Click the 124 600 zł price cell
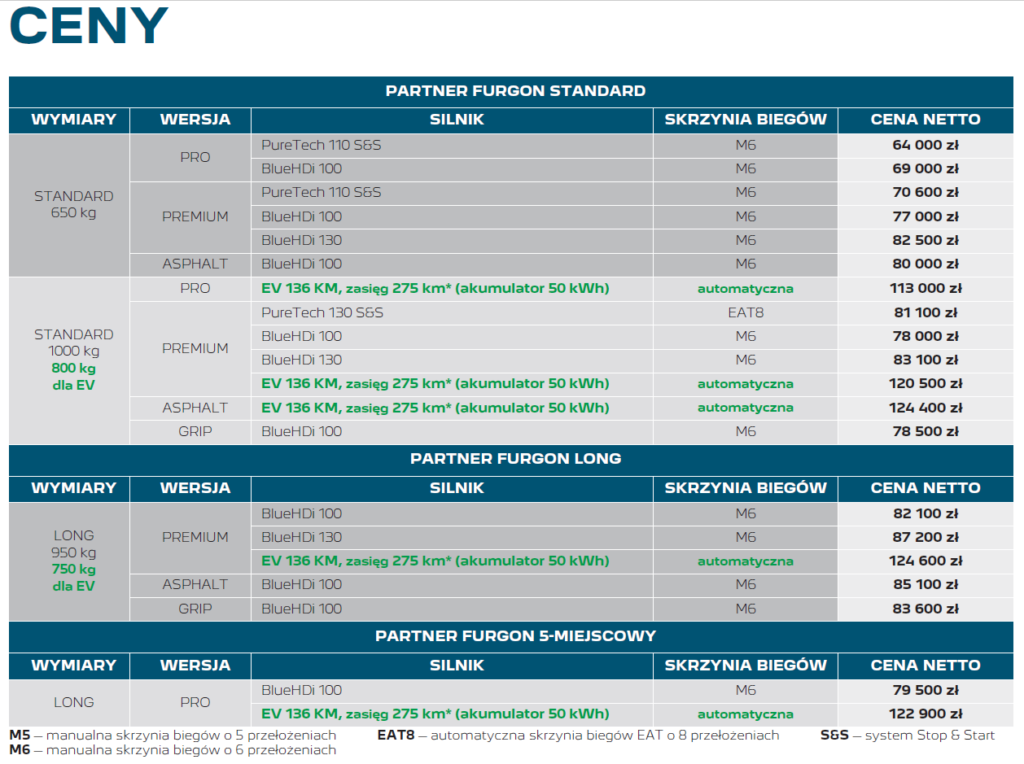Viewport: 1024px width, 764px height. point(925,561)
